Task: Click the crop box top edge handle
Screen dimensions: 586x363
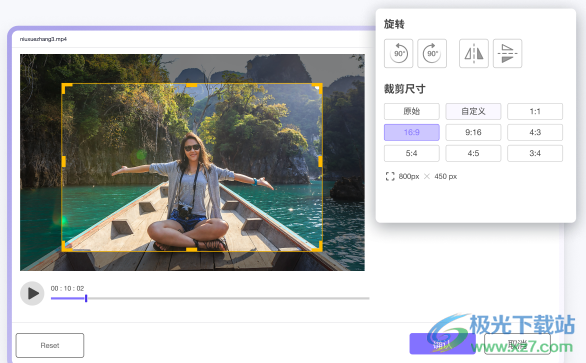Action: pos(192,85)
